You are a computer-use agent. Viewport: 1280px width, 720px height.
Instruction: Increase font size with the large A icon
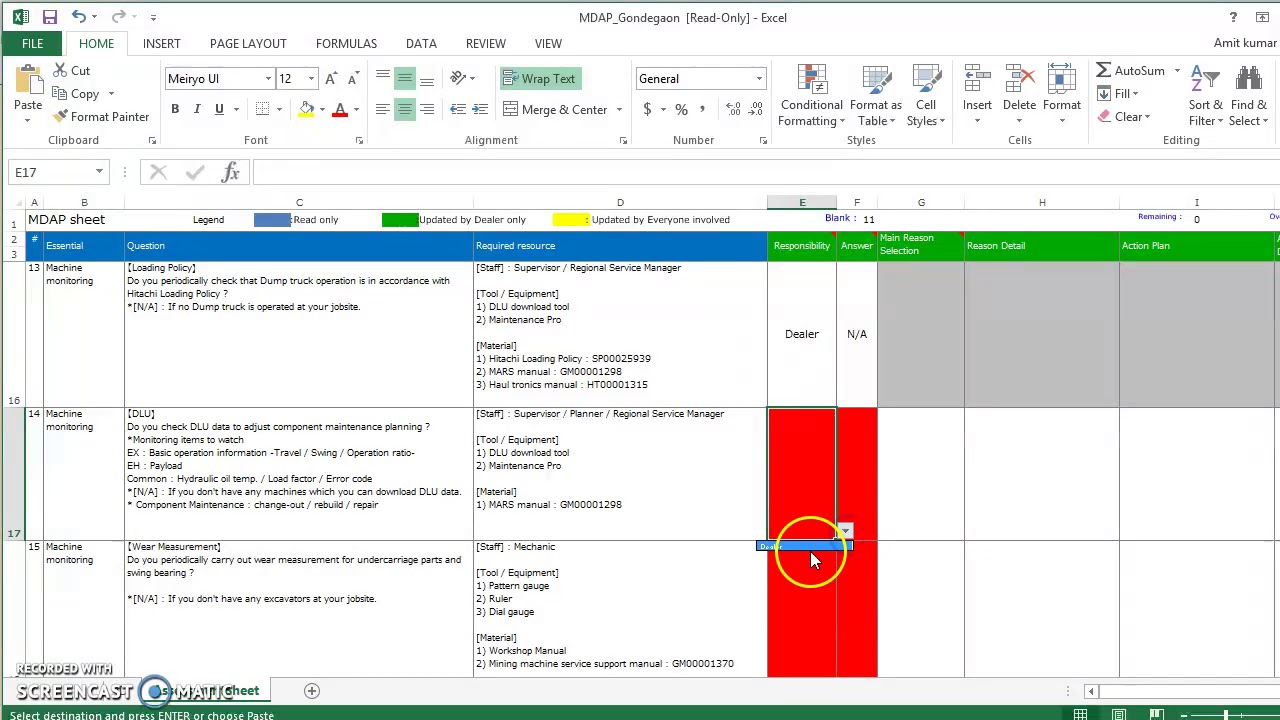[331, 79]
